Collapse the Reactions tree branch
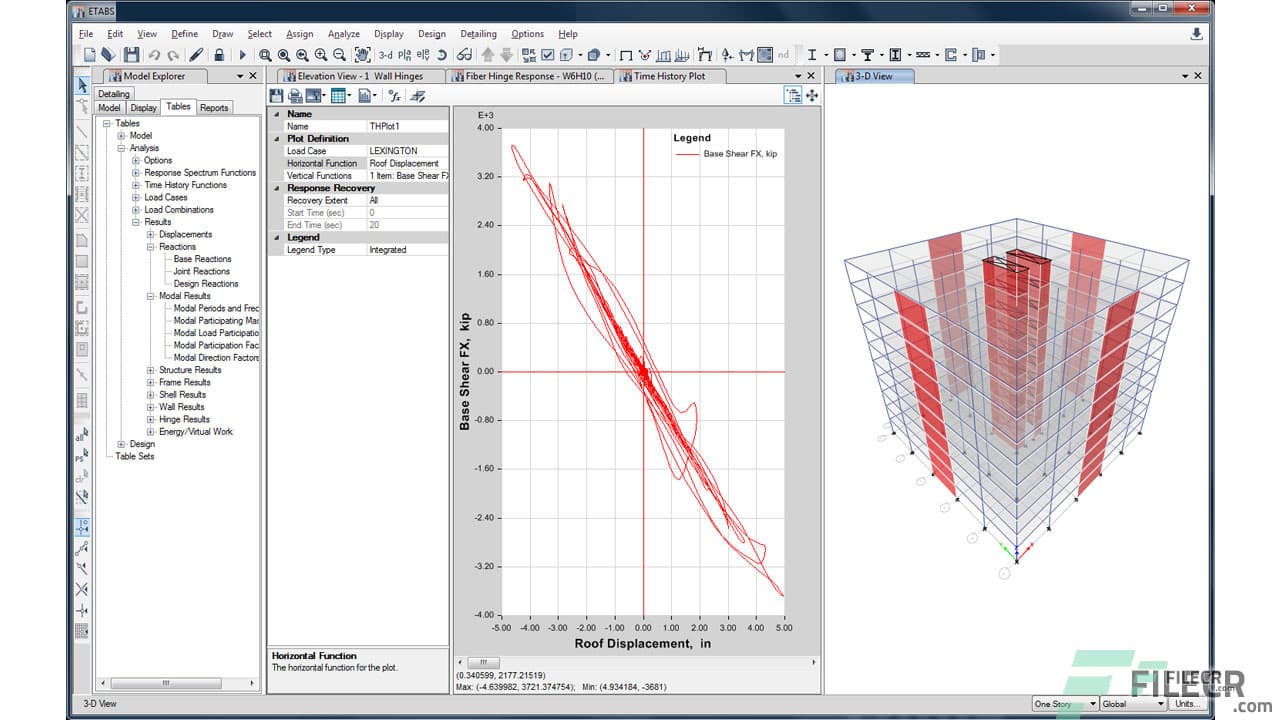Image resolution: width=1280 pixels, height=720 pixels. [148, 246]
